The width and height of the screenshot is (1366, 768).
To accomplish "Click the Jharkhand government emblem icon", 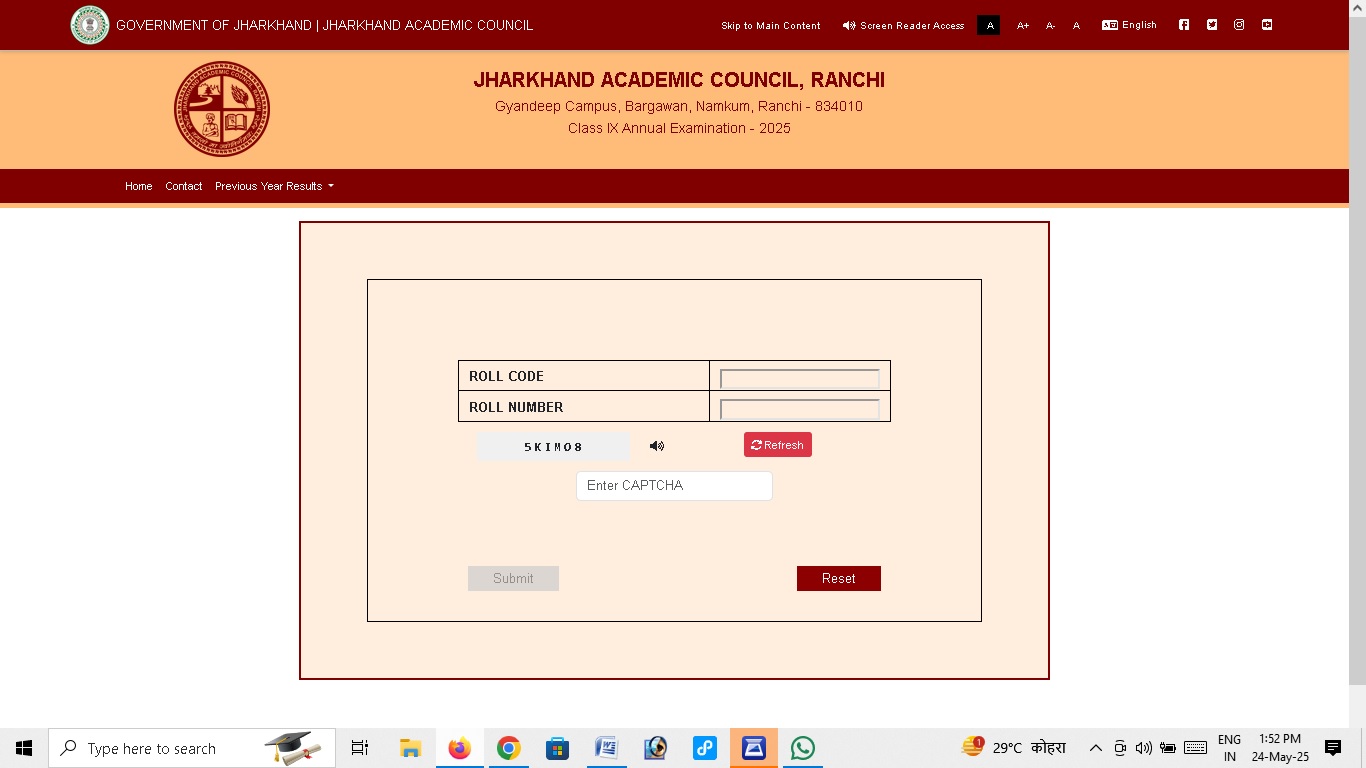I will pyautogui.click(x=90, y=25).
